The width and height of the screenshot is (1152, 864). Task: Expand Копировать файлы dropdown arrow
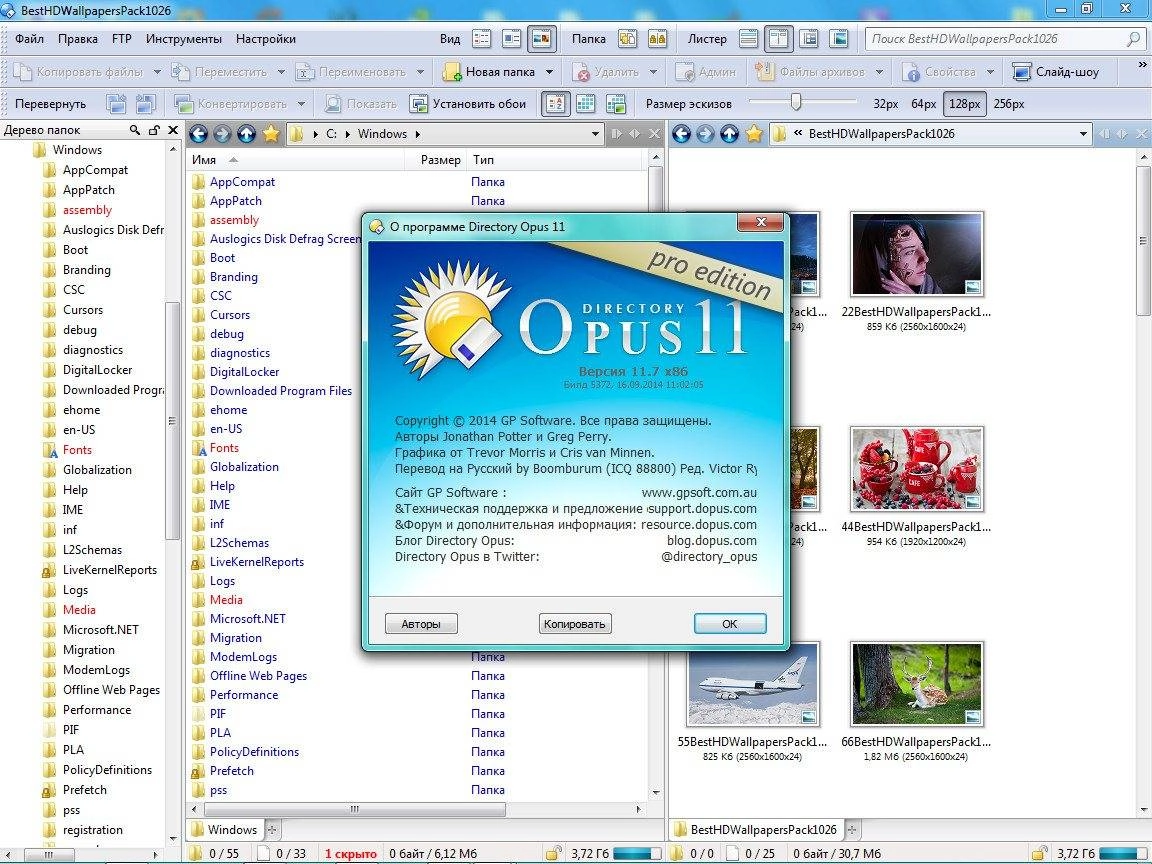[x=156, y=72]
